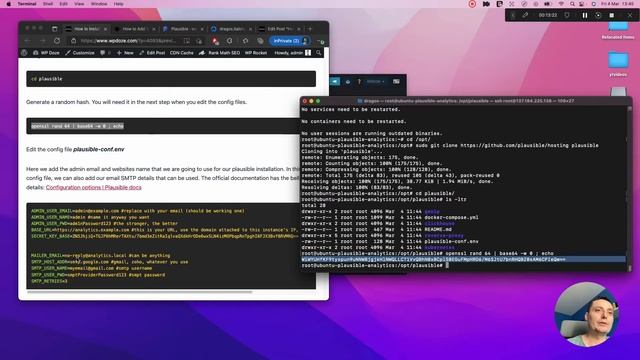
Task: Open the Configuration options Plausible docs link
Action: [x=93, y=187]
